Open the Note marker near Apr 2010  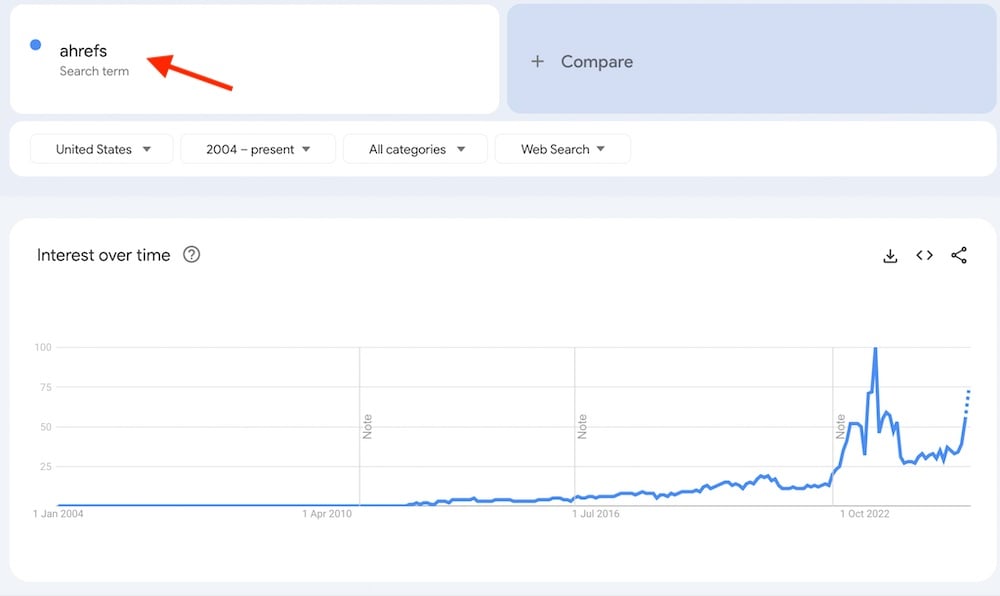point(367,426)
